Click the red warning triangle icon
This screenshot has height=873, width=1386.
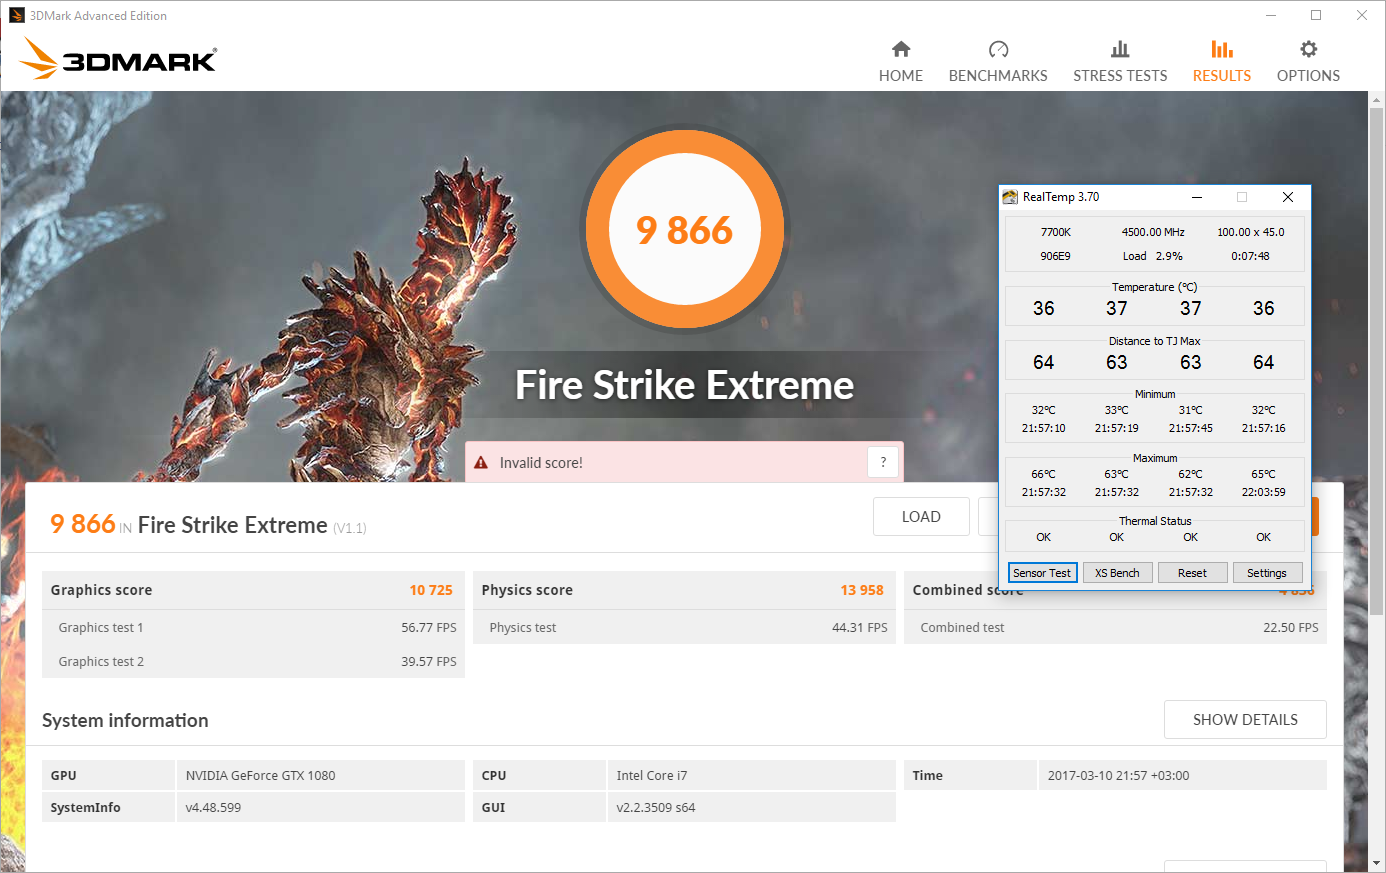tap(481, 462)
